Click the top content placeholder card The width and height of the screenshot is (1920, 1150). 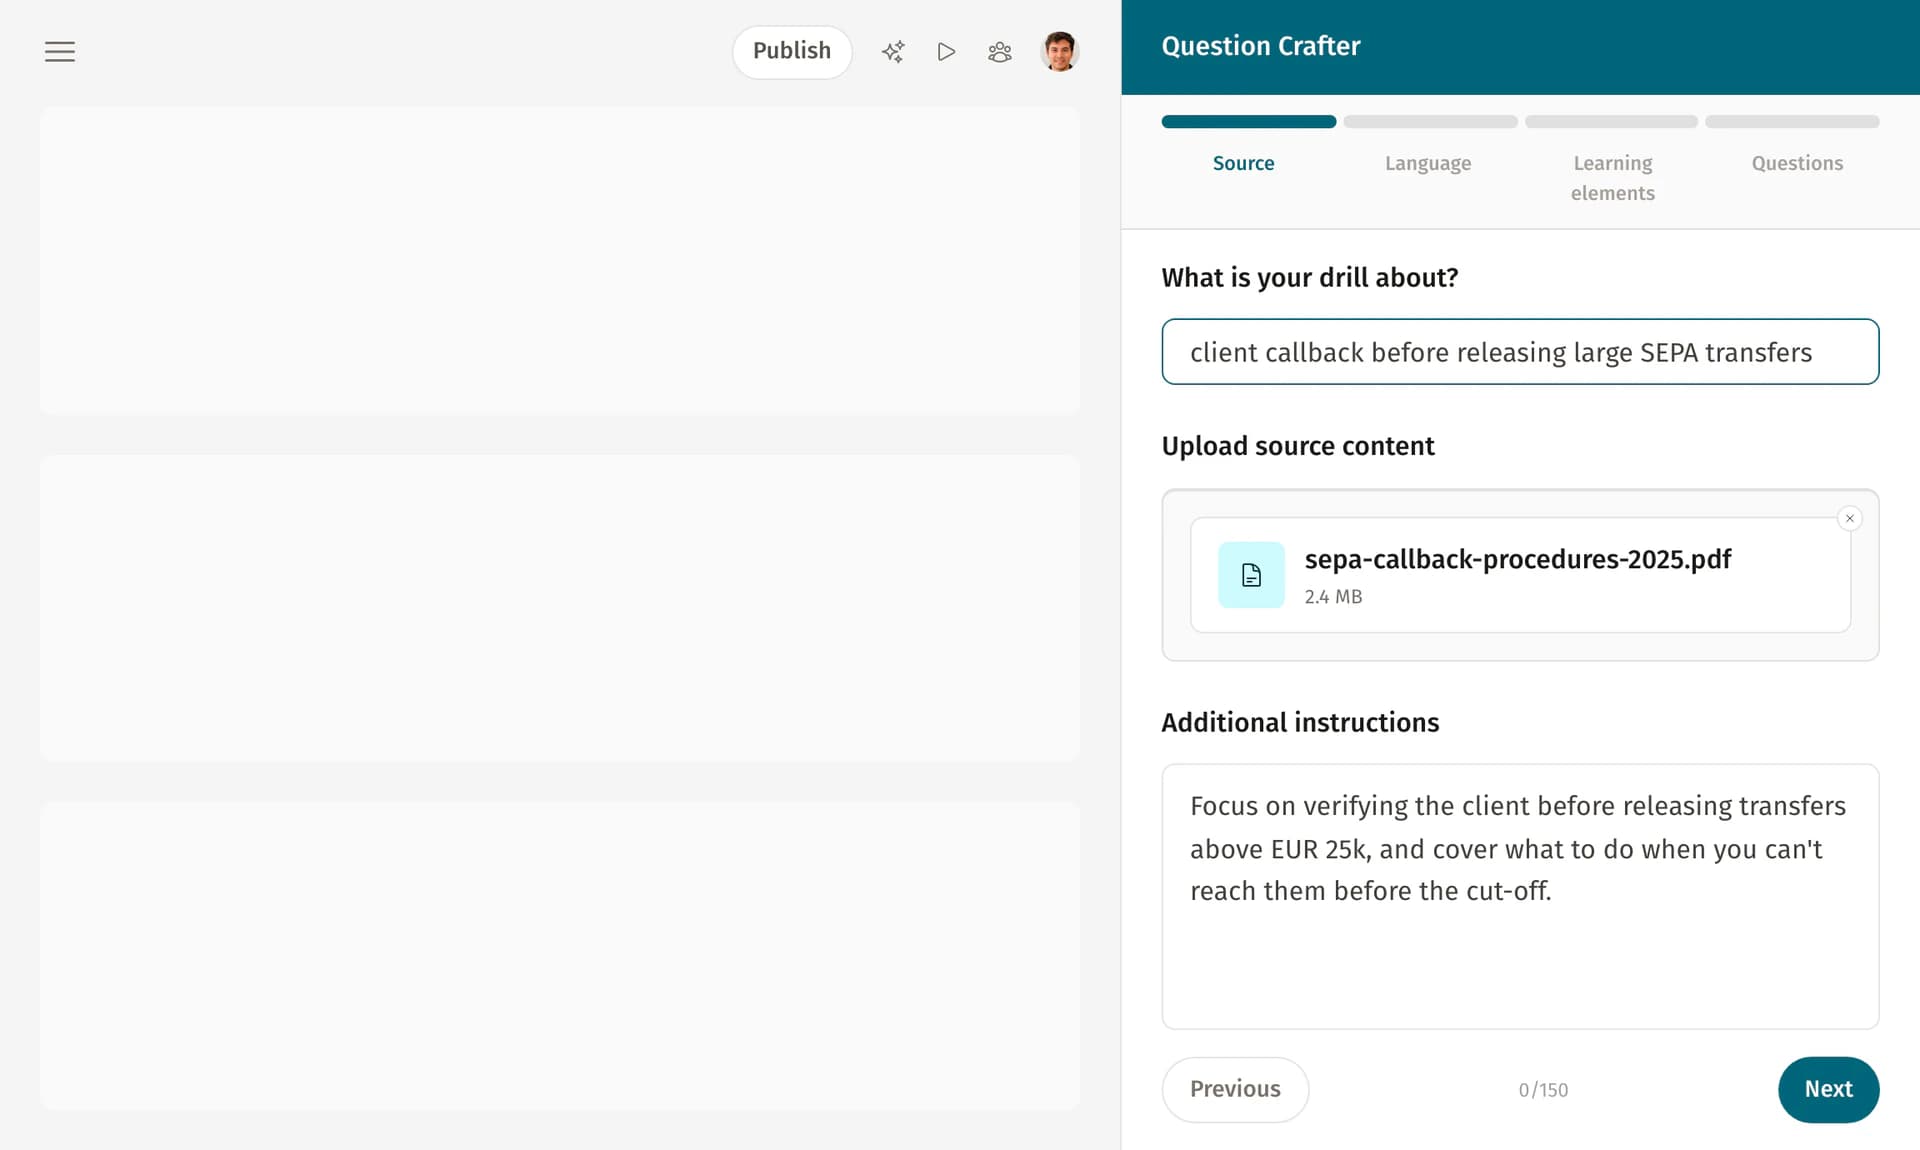[560, 260]
